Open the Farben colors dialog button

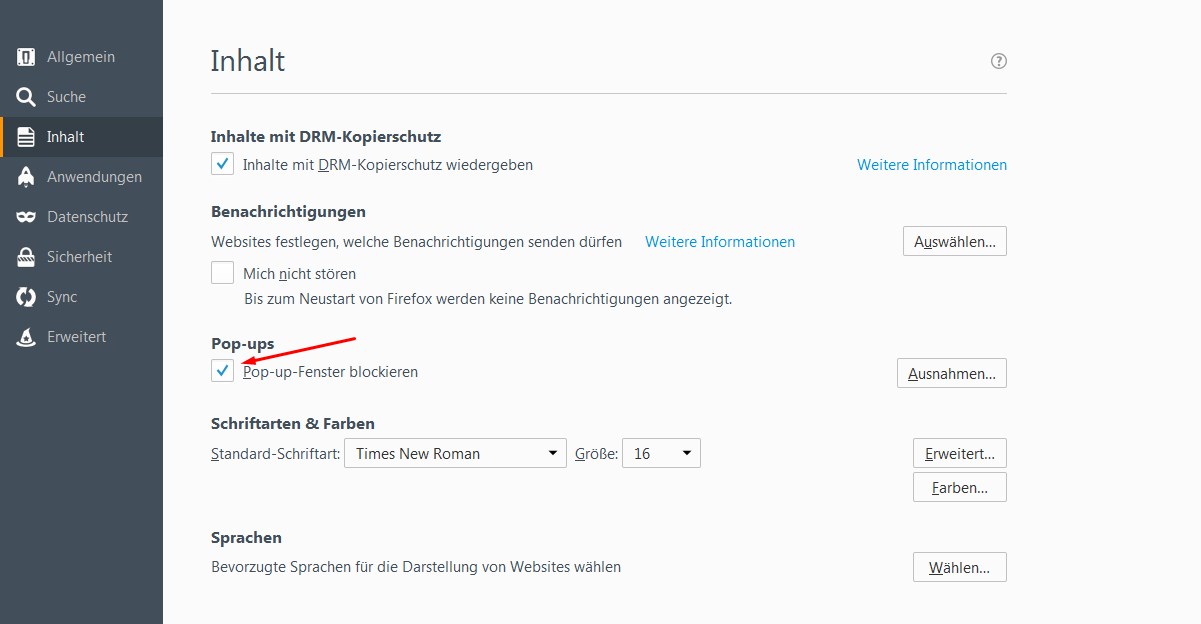(x=959, y=487)
